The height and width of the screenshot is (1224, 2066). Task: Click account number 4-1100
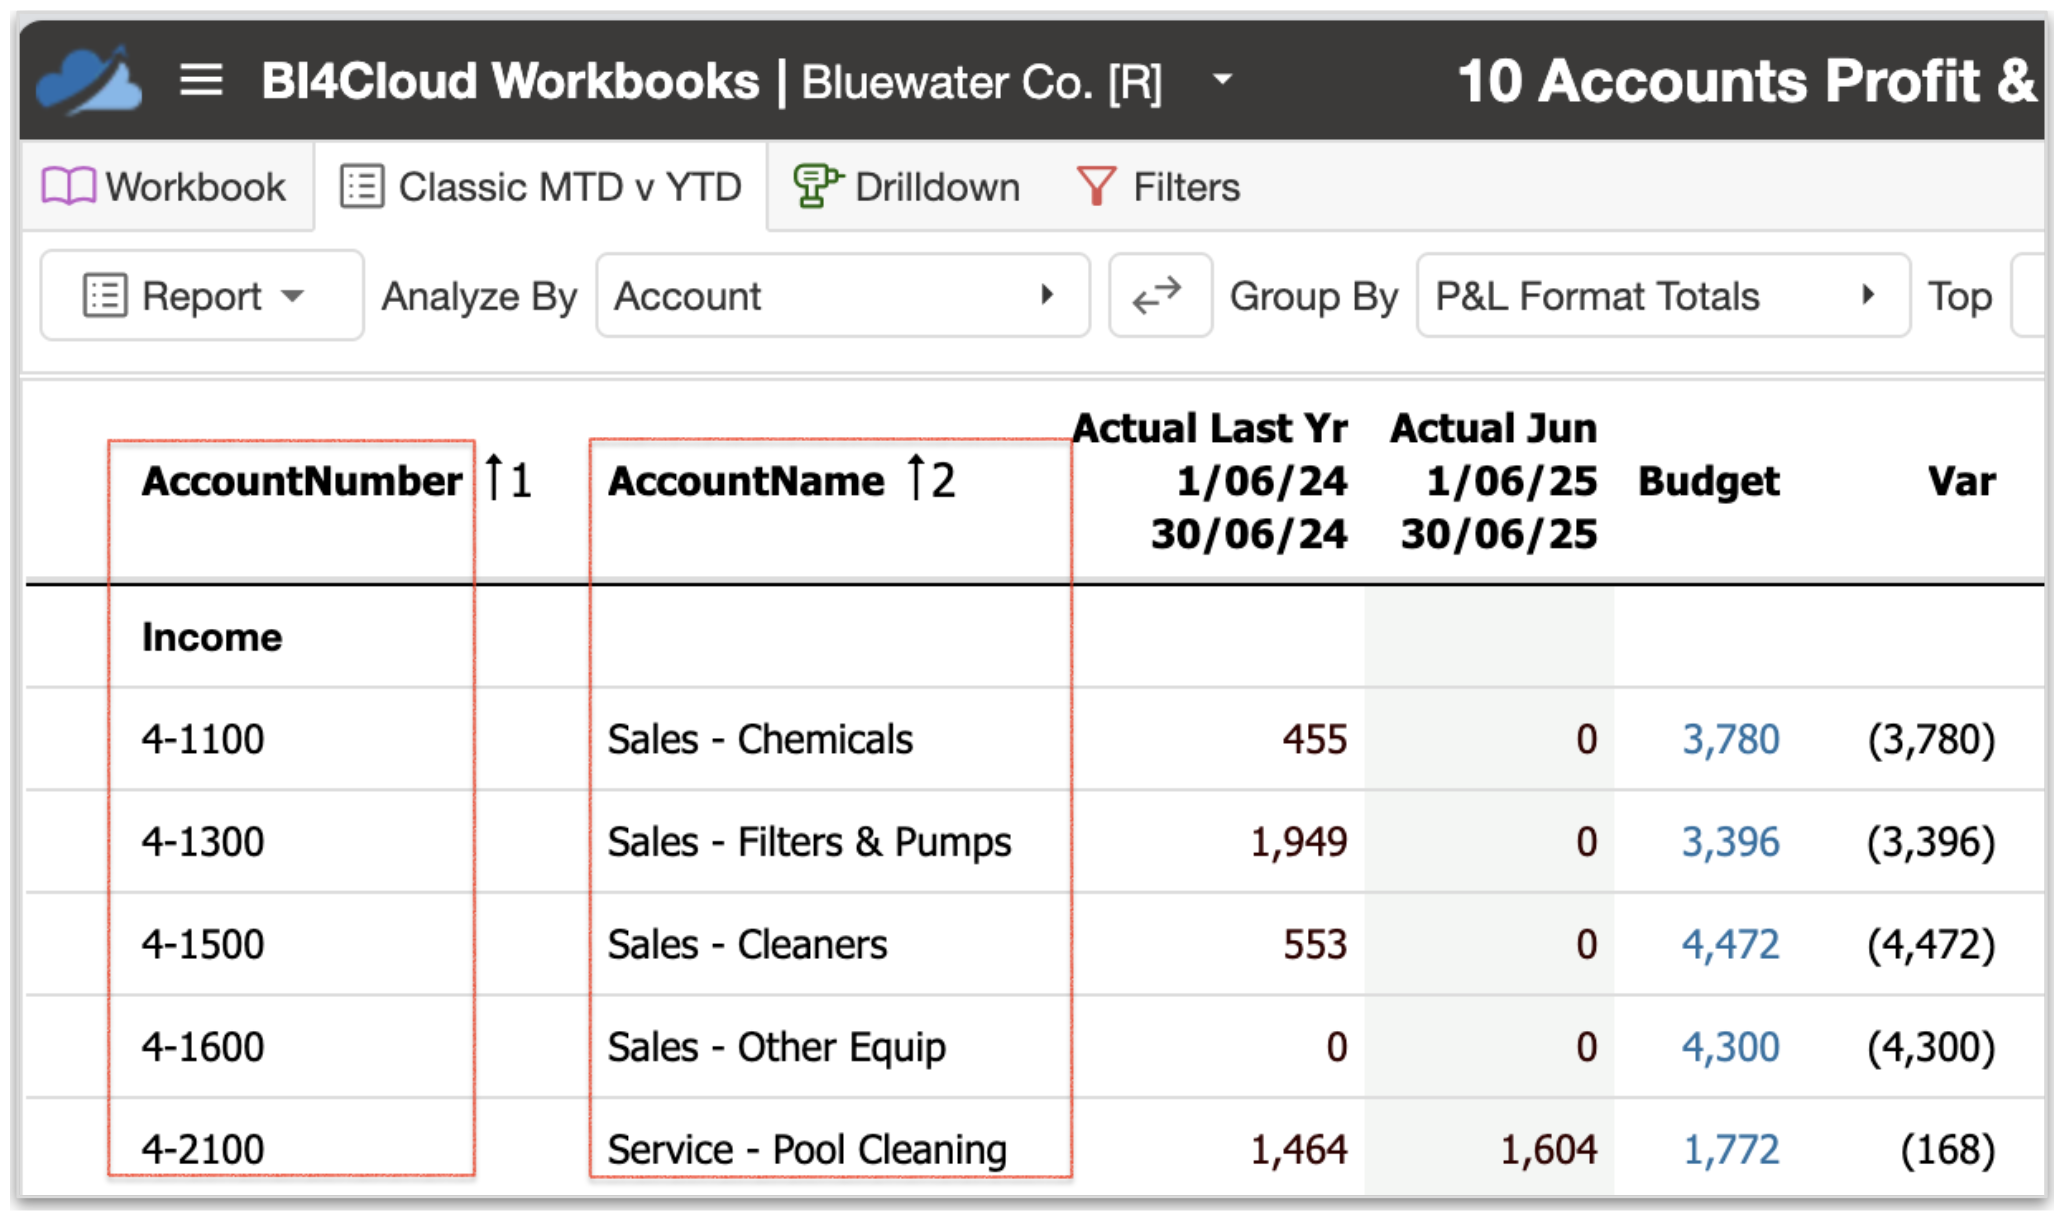[203, 740]
